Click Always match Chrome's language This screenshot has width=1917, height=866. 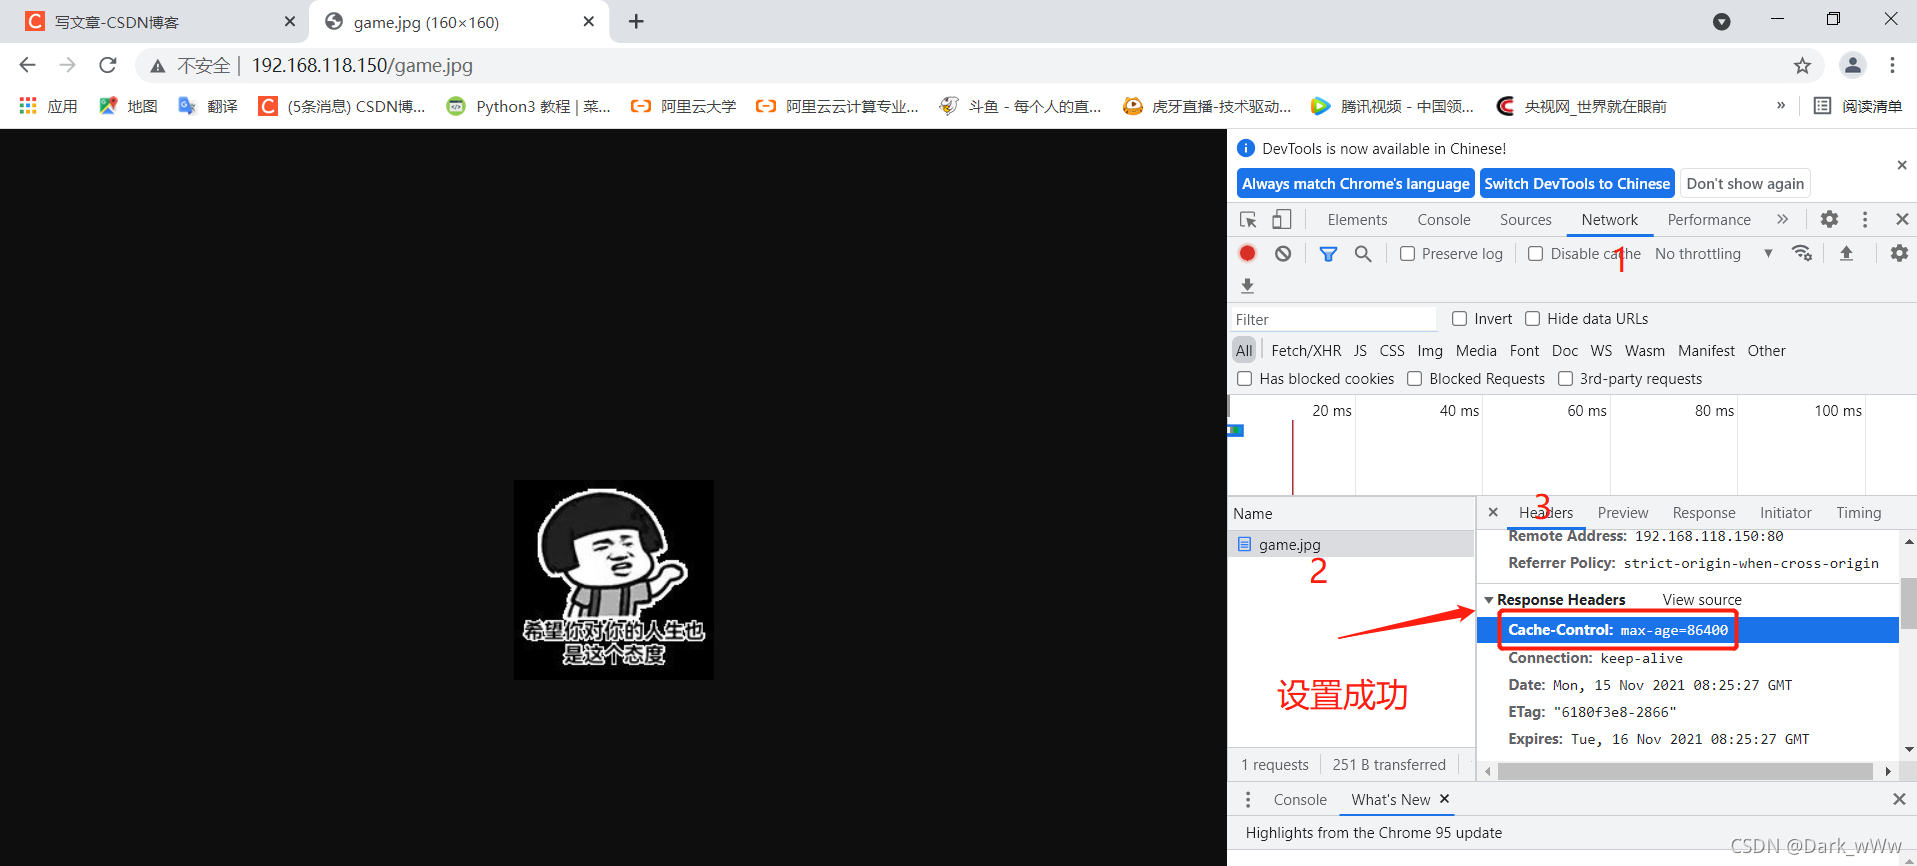tap(1355, 184)
